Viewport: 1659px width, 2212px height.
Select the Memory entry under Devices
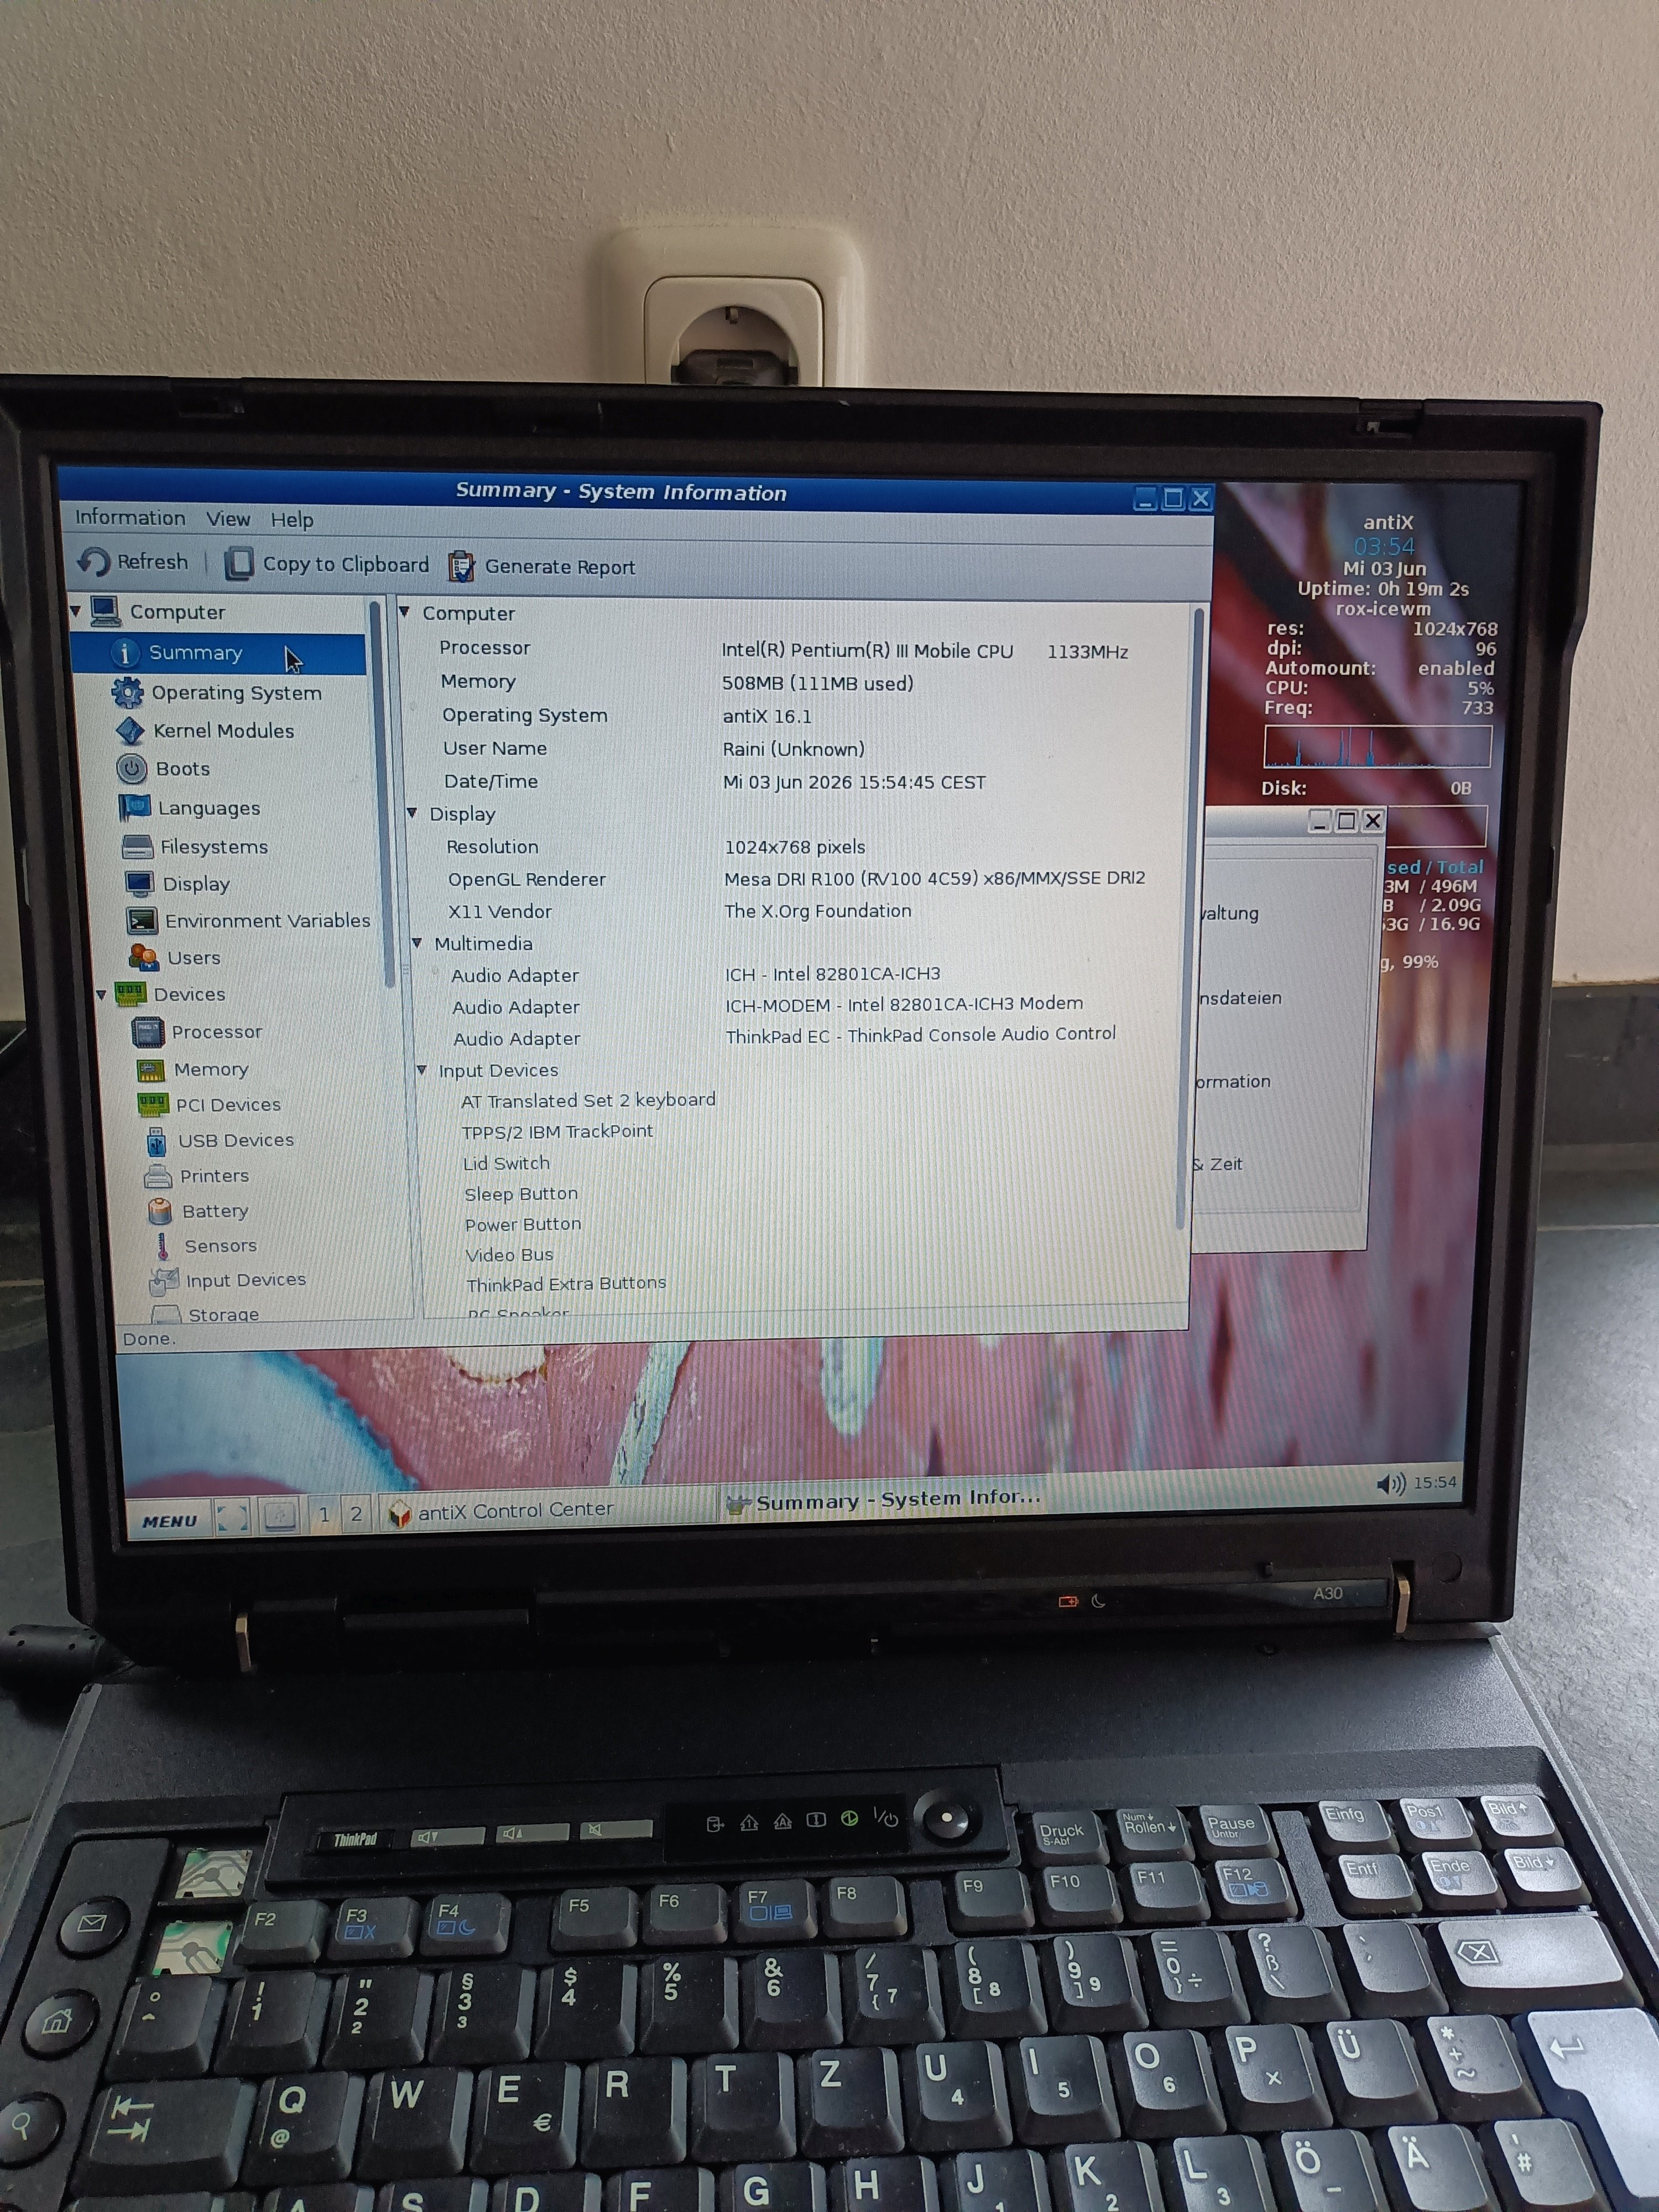(x=192, y=1070)
